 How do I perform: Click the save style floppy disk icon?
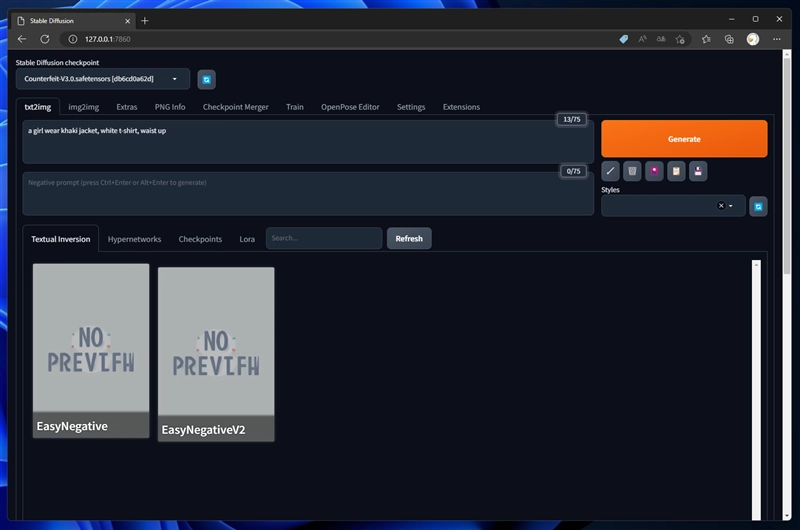click(x=698, y=171)
